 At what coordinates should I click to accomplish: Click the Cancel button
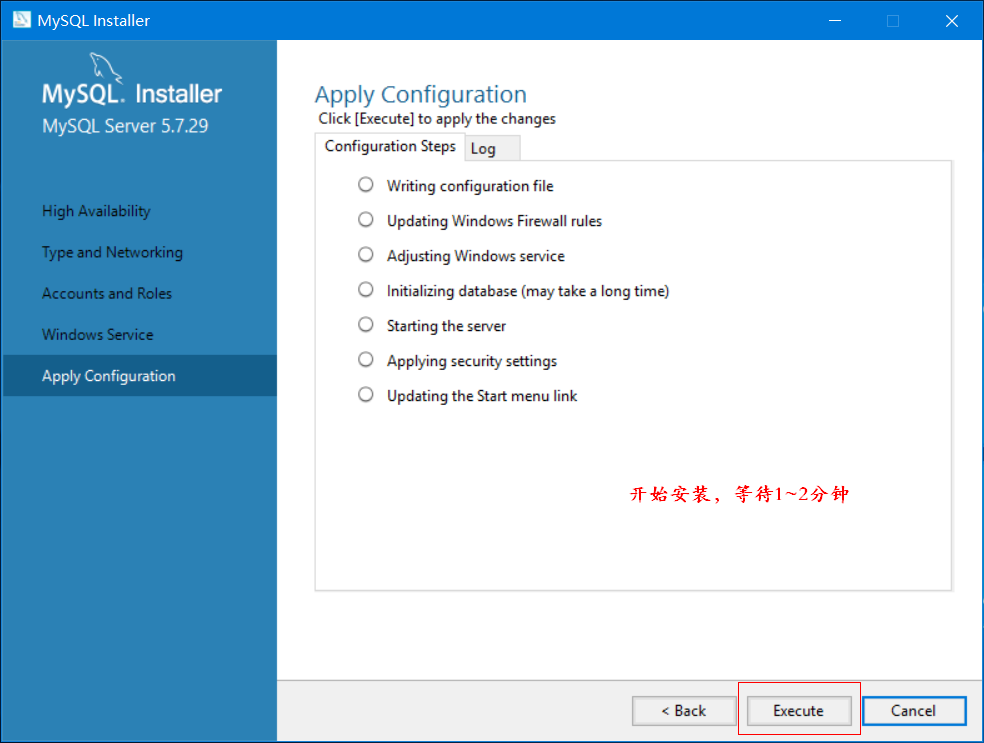click(914, 710)
